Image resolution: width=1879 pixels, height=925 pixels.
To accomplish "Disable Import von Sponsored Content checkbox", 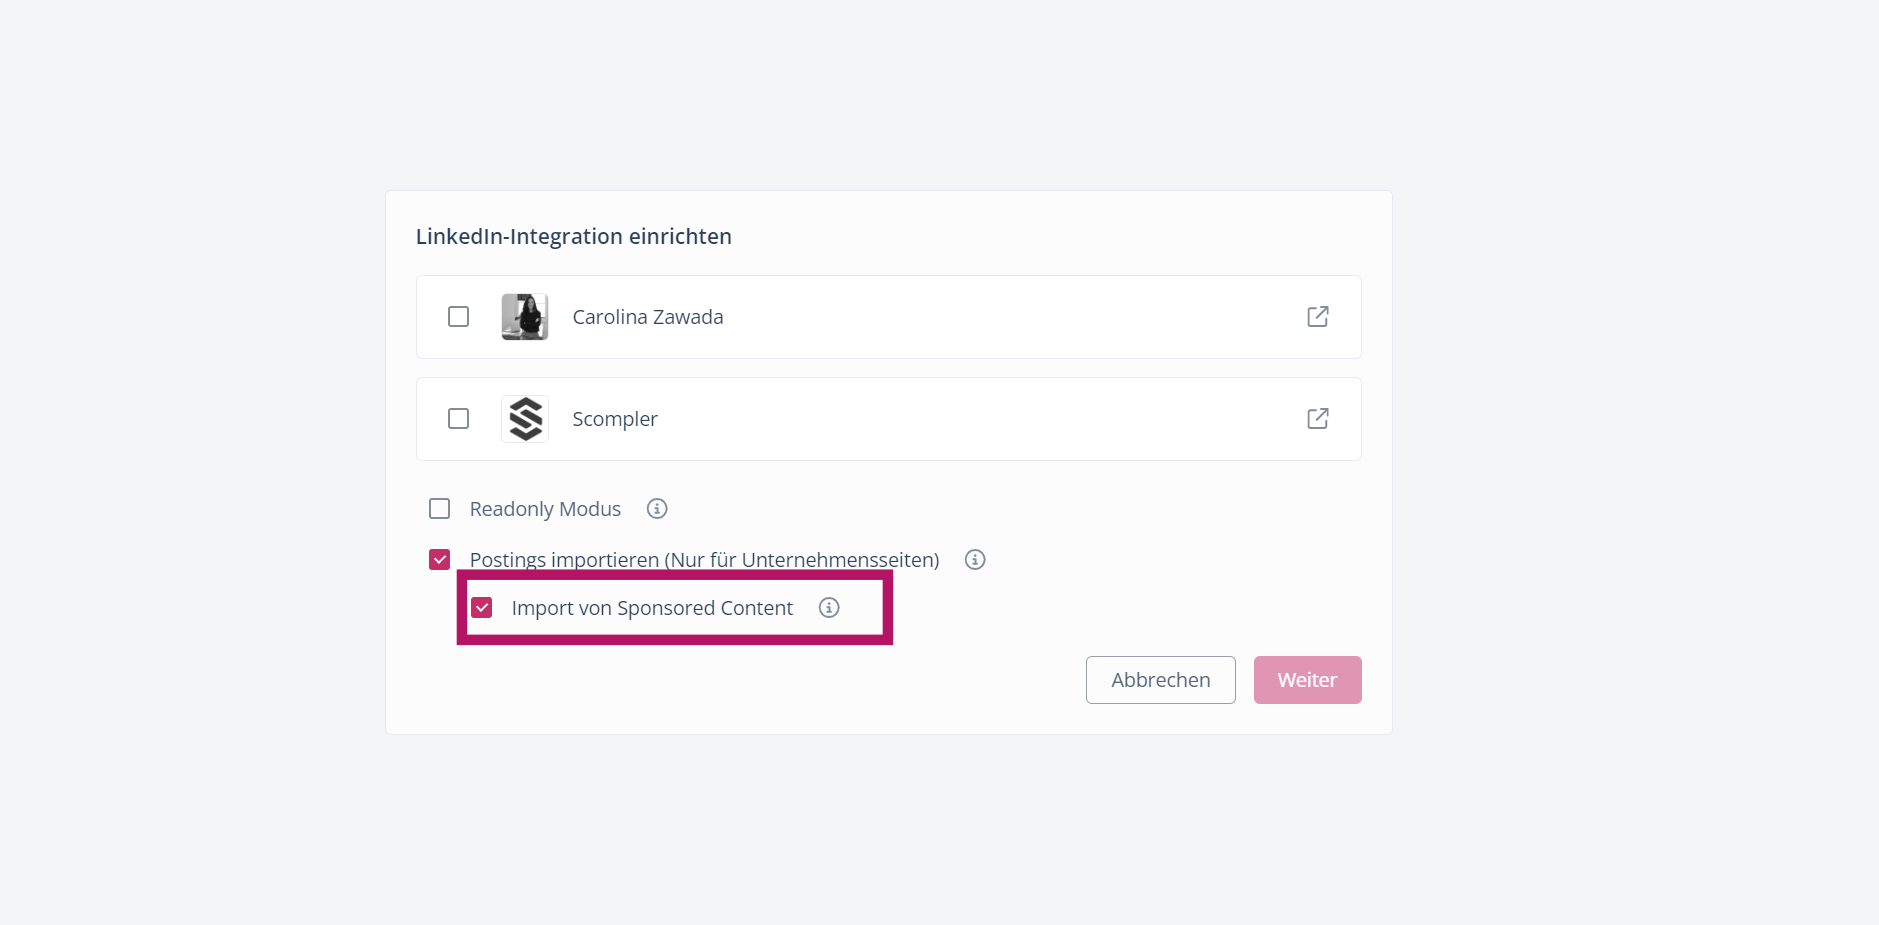I will (482, 608).
